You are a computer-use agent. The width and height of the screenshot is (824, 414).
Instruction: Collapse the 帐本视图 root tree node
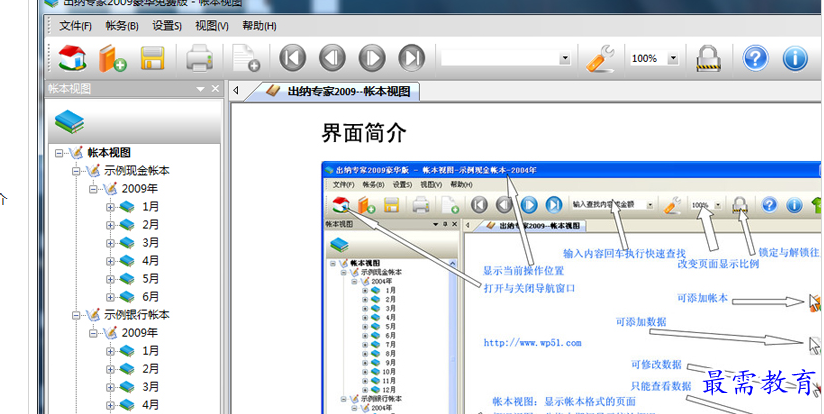pos(59,153)
